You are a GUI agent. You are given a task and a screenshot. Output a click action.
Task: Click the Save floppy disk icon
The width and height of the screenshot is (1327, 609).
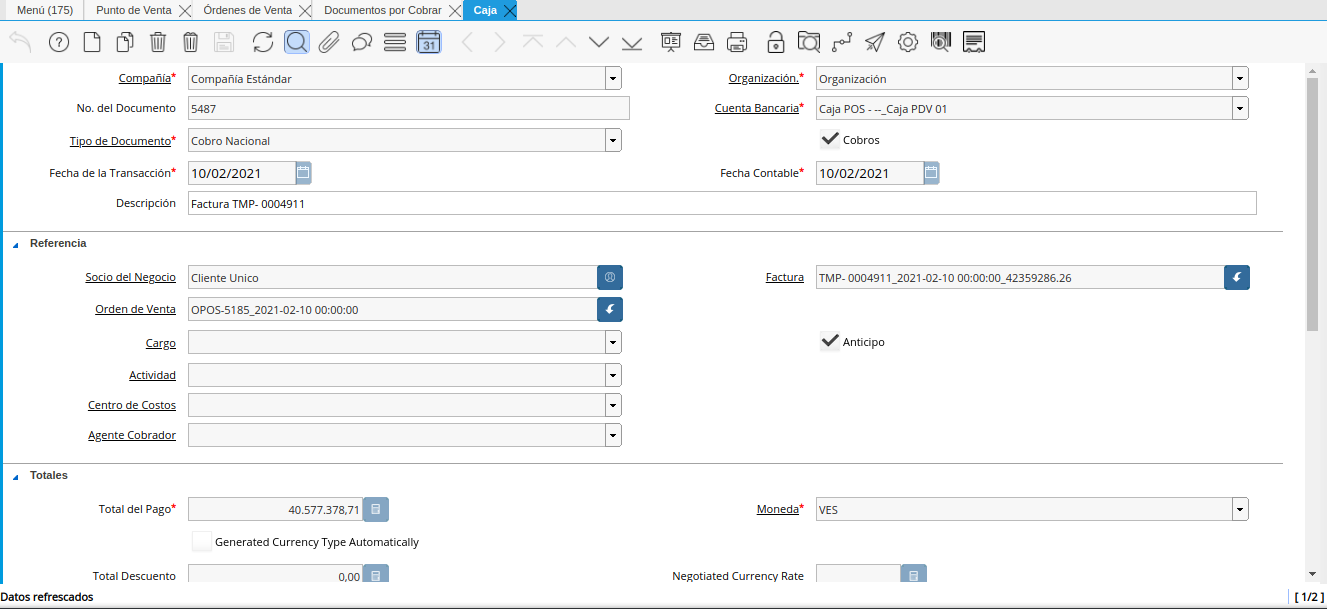(224, 42)
